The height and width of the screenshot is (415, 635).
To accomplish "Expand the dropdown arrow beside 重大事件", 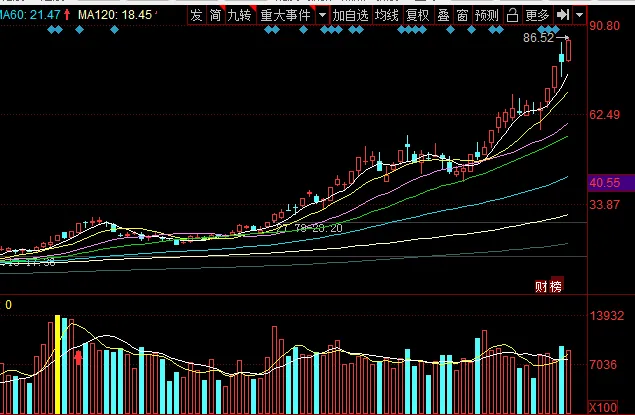I will pyautogui.click(x=321, y=15).
